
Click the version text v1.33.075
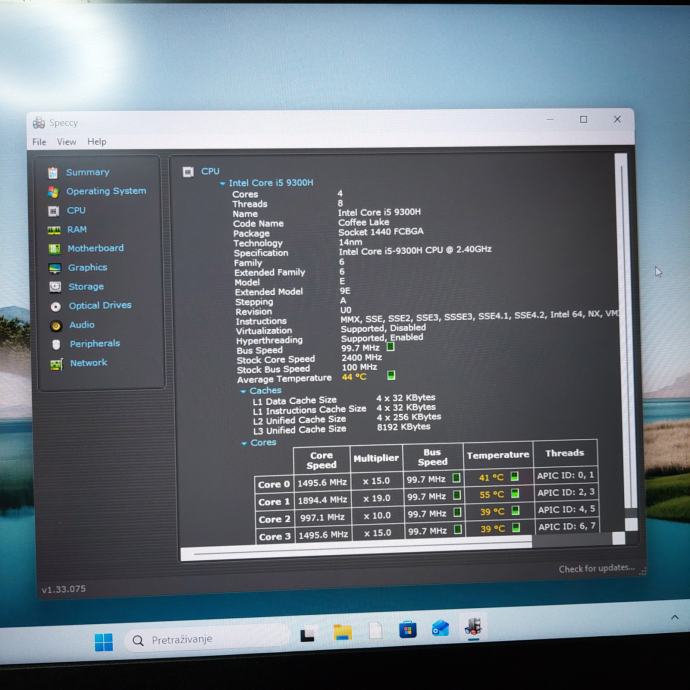[x=64, y=589]
